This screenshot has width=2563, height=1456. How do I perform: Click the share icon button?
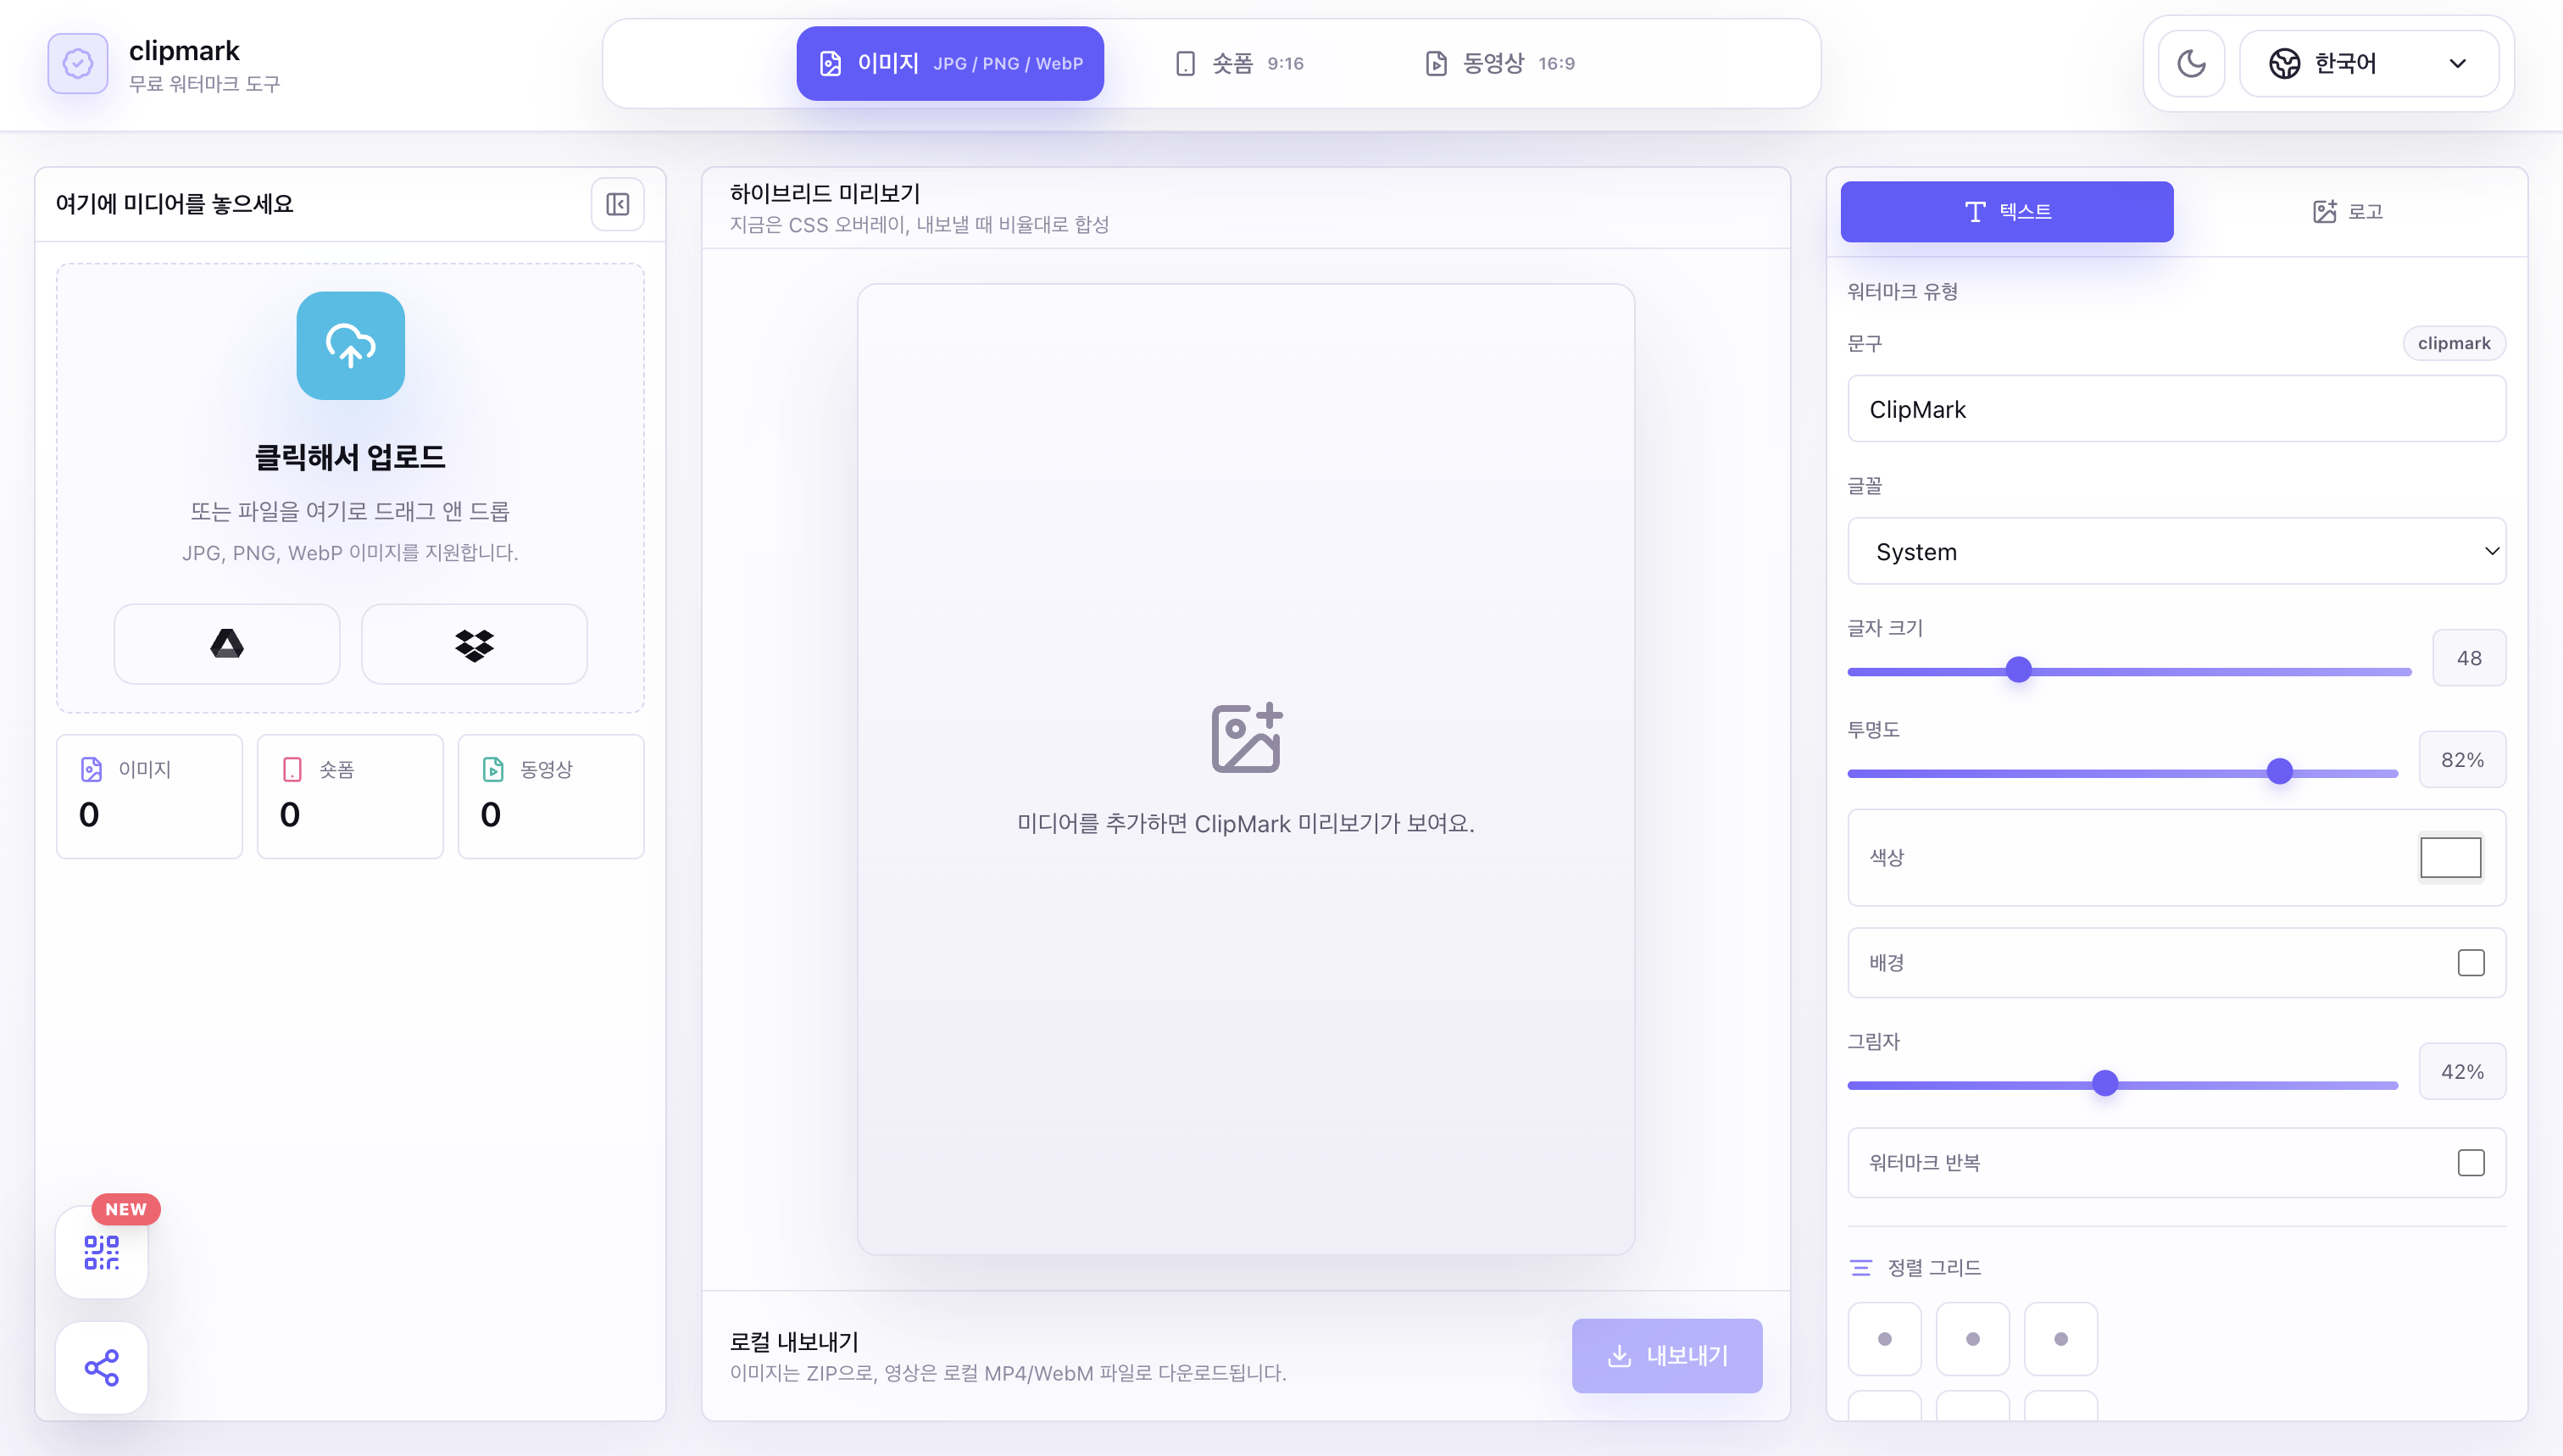coord(102,1368)
